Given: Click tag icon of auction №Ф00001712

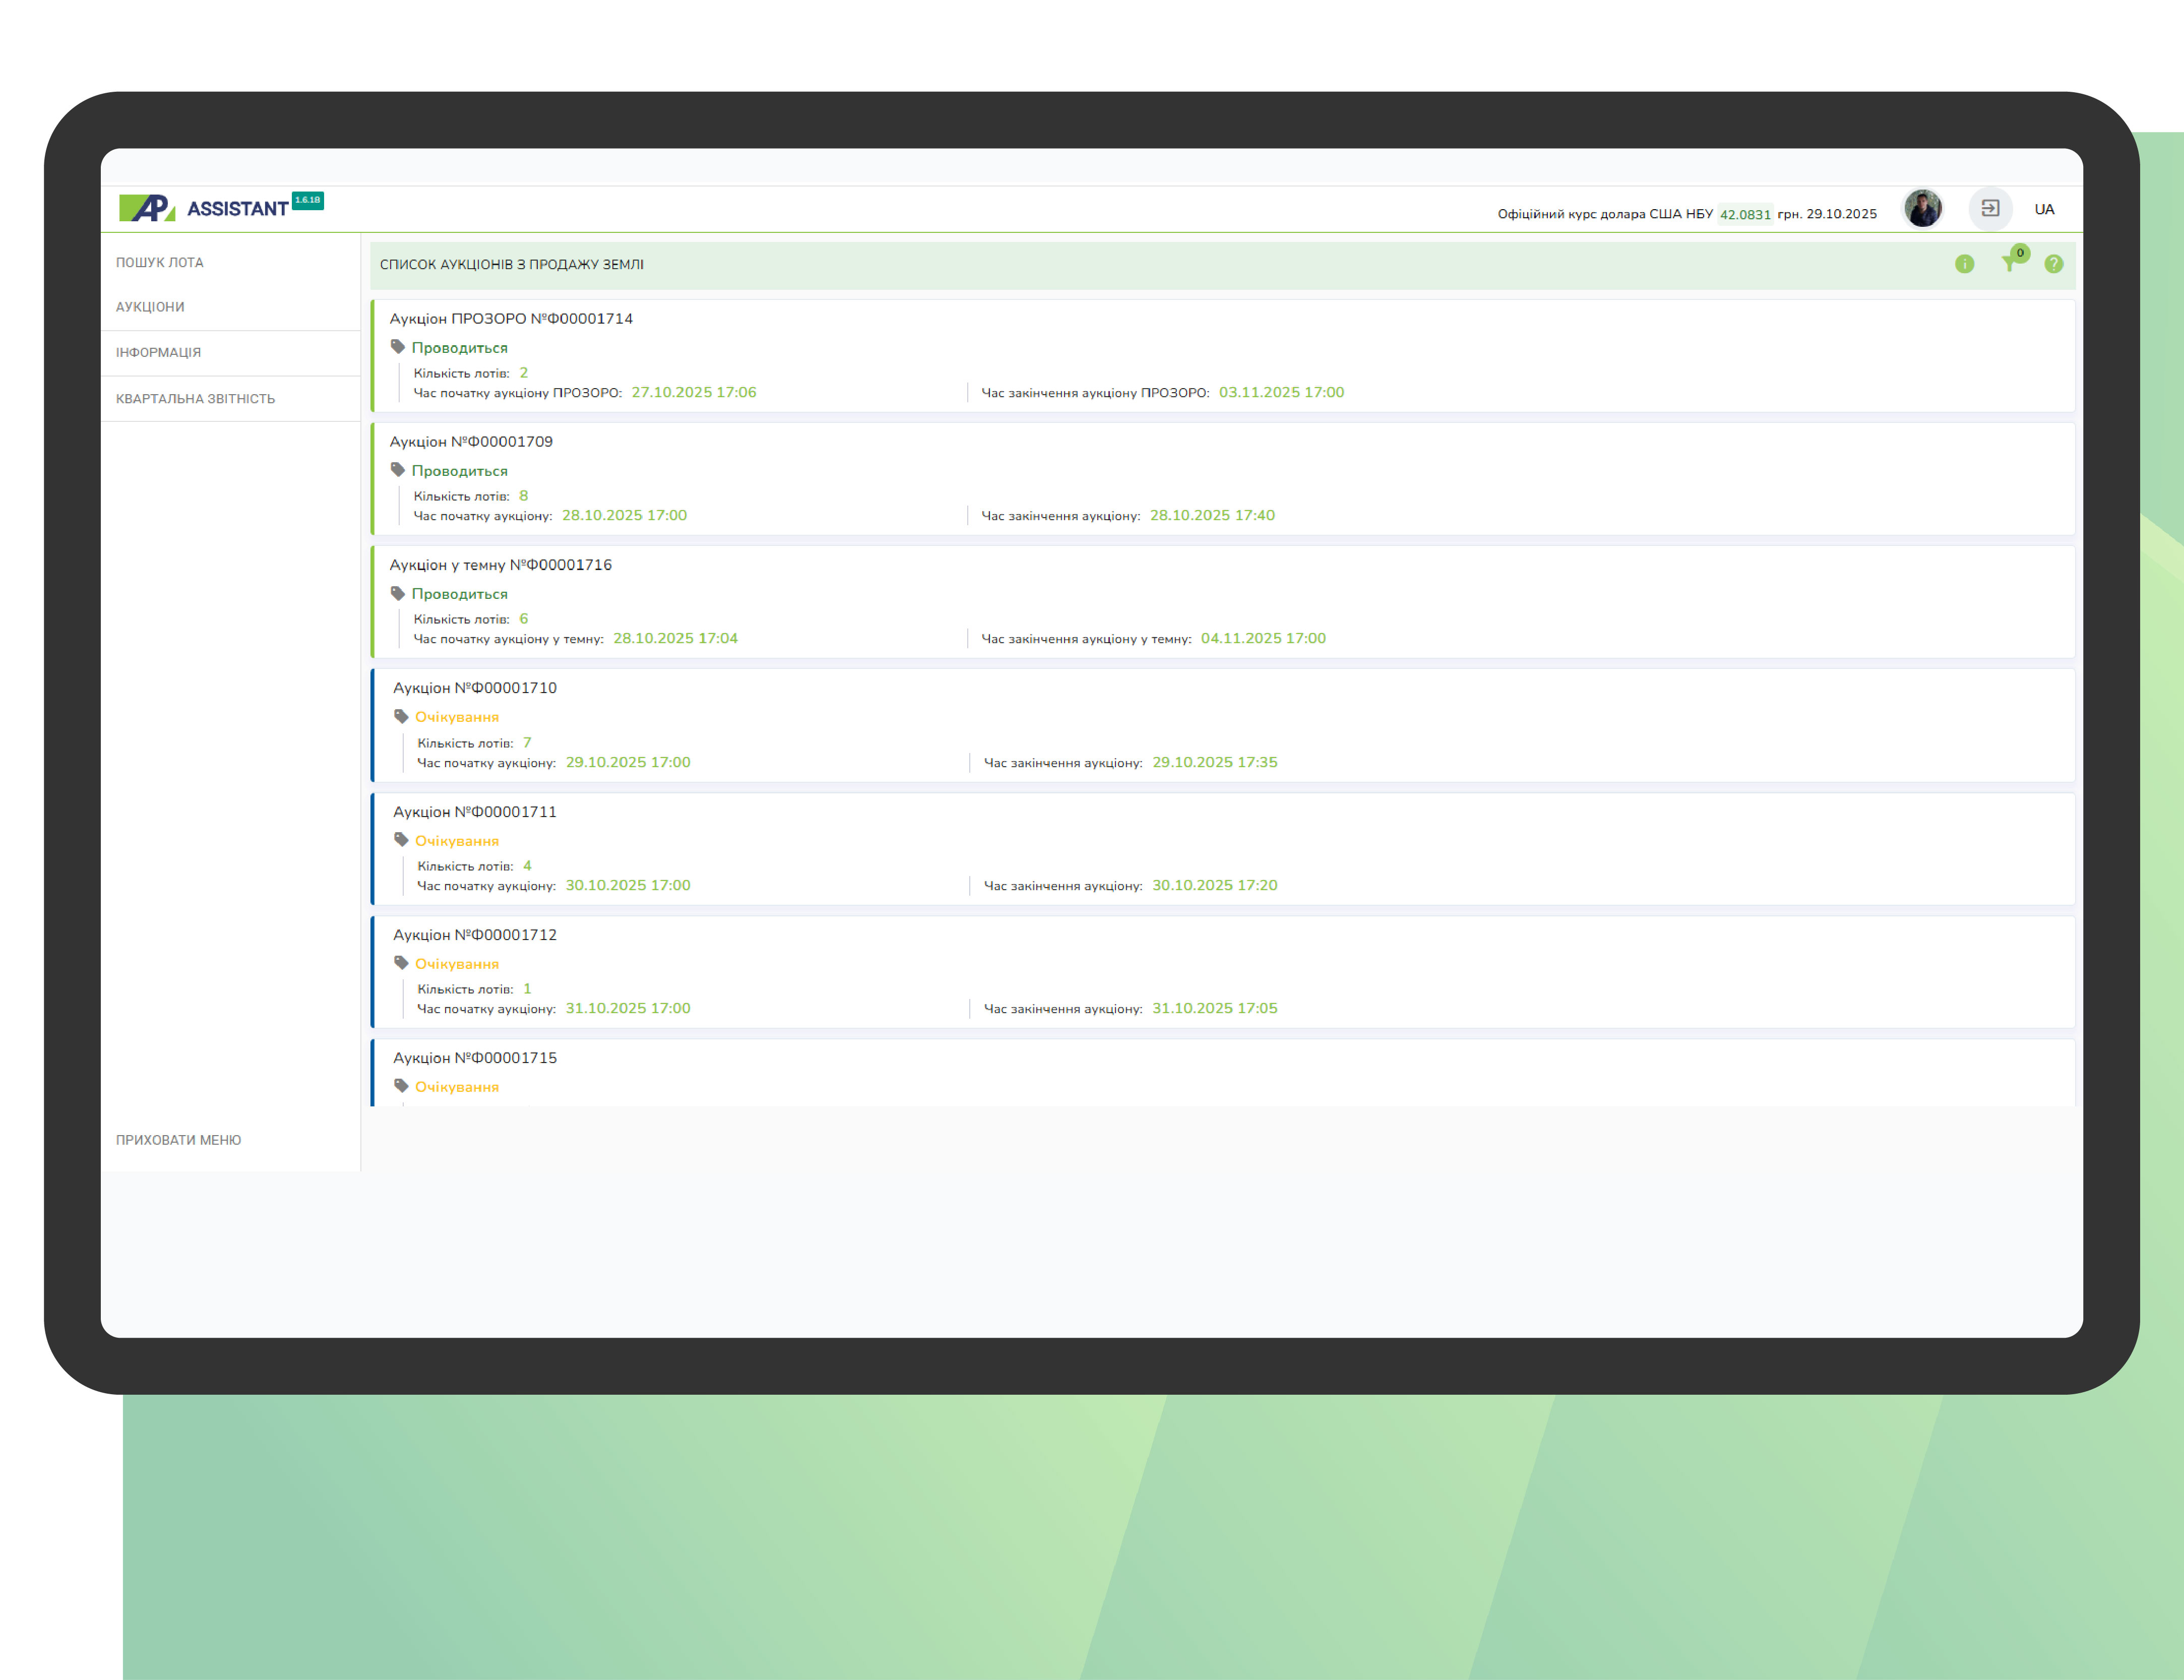Looking at the screenshot, I should [x=401, y=963].
